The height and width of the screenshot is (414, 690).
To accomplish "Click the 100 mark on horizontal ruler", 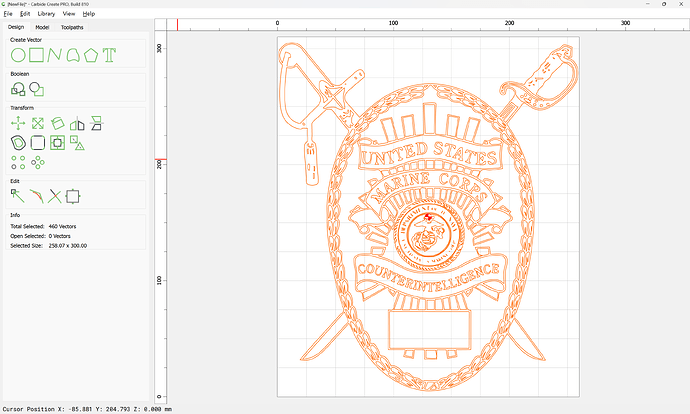I will (393, 23).
